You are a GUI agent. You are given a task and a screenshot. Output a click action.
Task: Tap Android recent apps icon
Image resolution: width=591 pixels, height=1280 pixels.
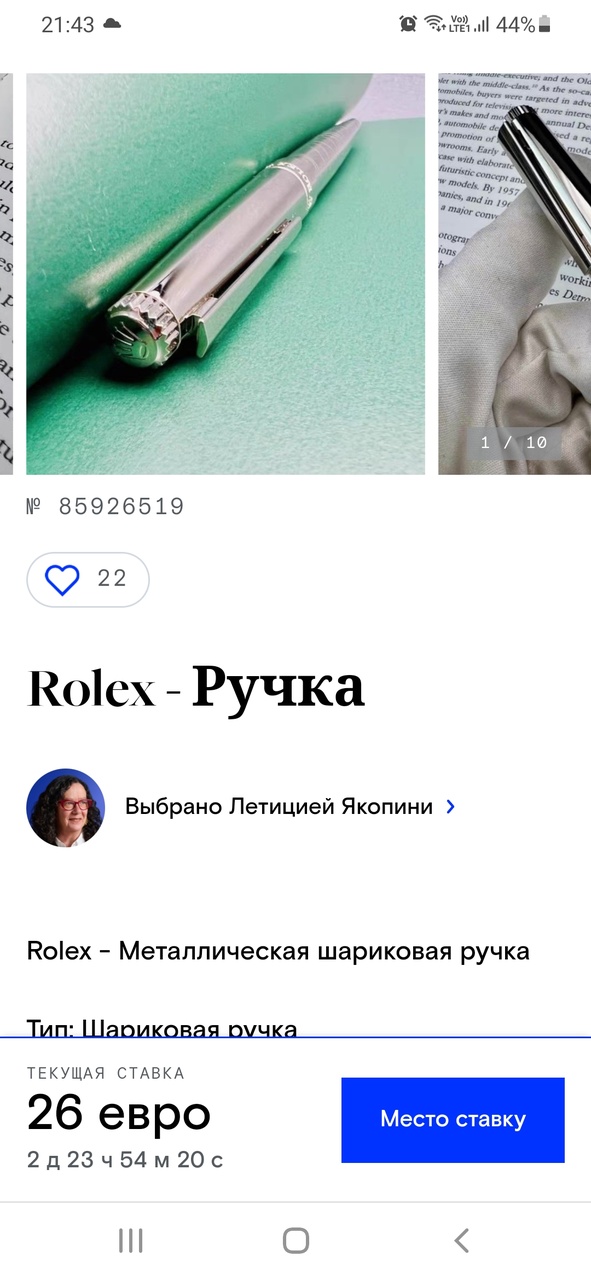coord(130,1241)
